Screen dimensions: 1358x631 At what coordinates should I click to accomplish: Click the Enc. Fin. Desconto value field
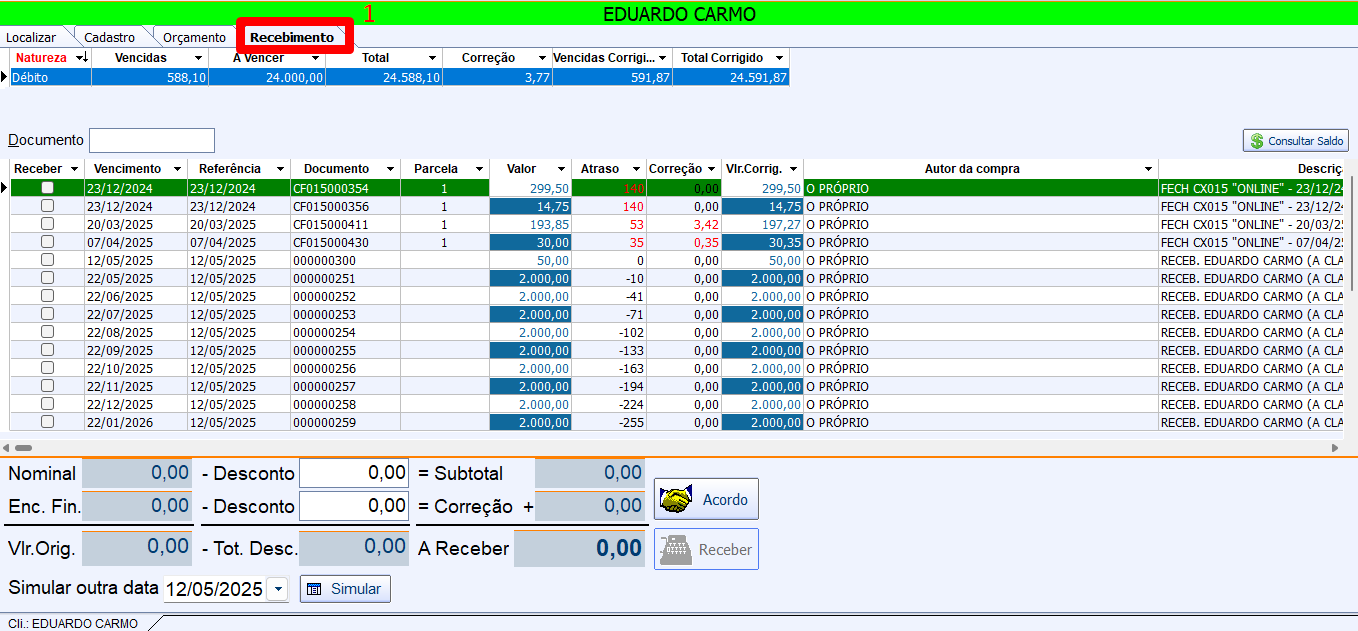click(354, 506)
